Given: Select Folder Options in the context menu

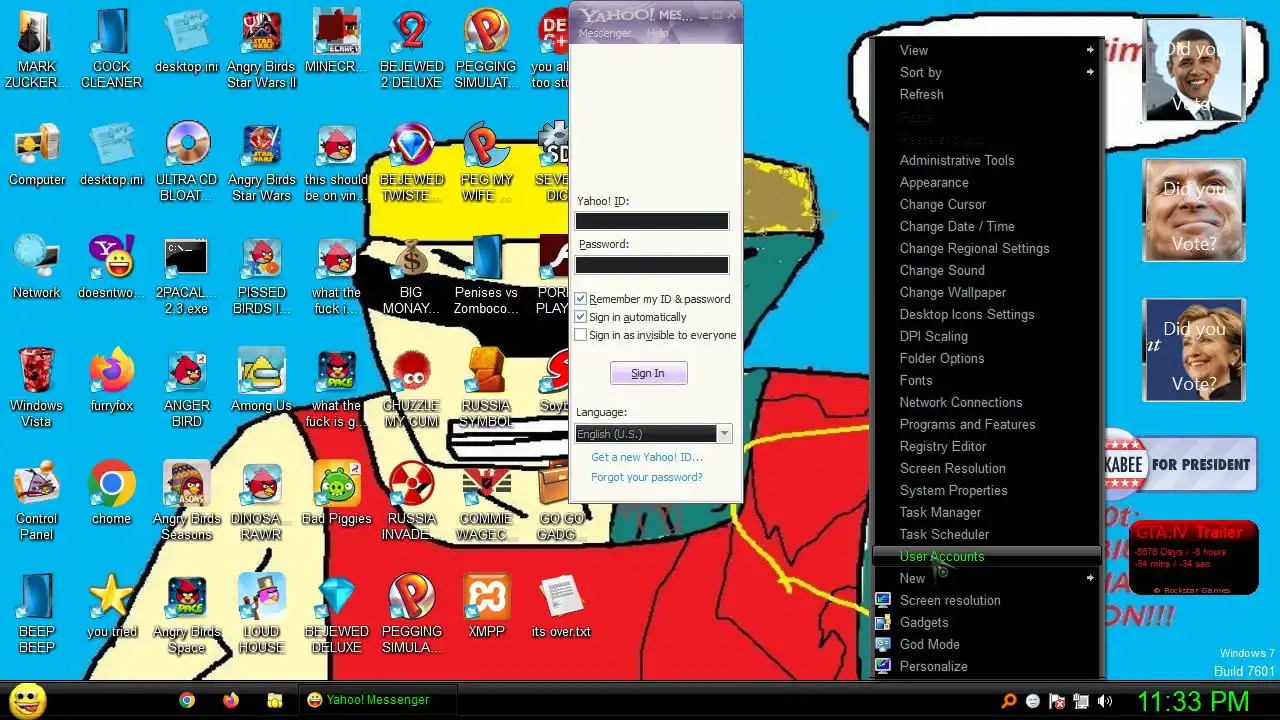Looking at the screenshot, I should (986, 358).
